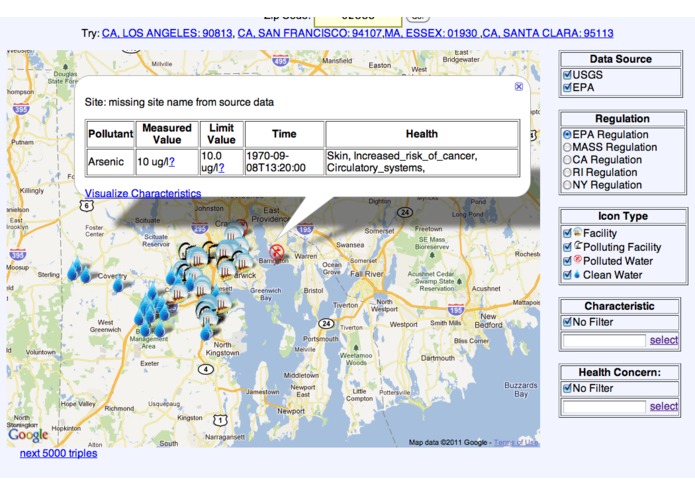Image resolution: width=695 pixels, height=494 pixels.
Task: Try CA, SAN FRANCISCO: 94107 link
Action: coord(310,33)
